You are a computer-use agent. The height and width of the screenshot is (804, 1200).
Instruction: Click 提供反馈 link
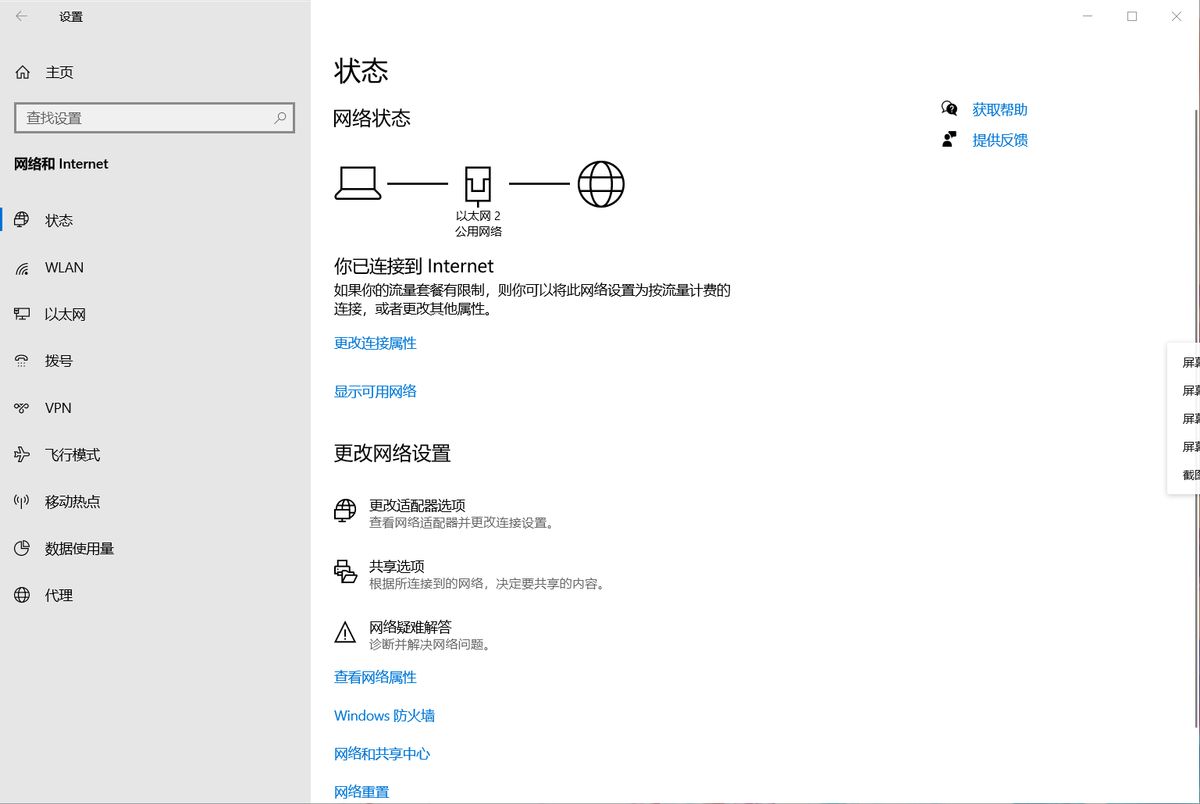[1000, 140]
